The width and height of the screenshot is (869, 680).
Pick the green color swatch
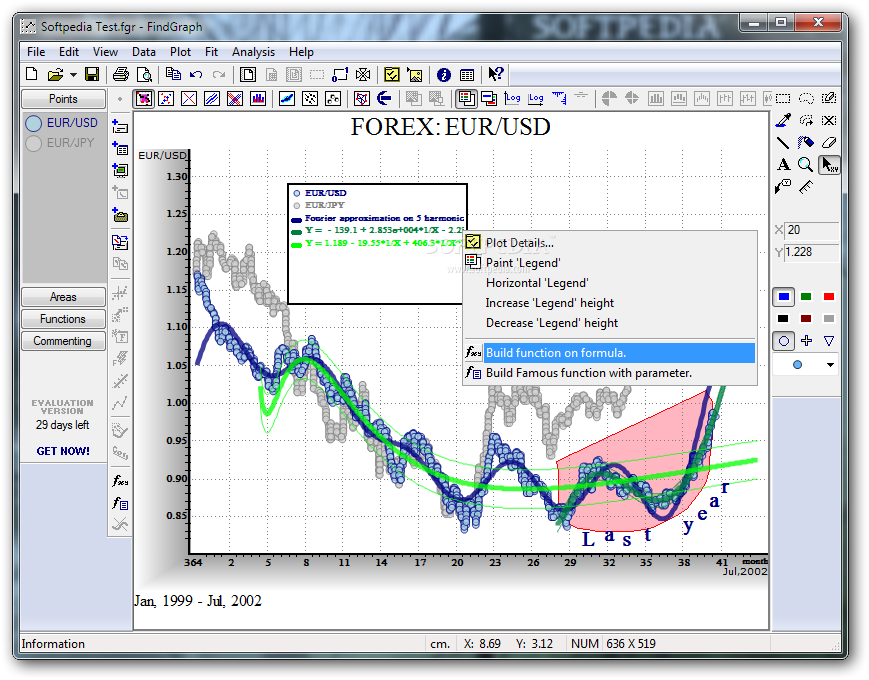[x=806, y=296]
